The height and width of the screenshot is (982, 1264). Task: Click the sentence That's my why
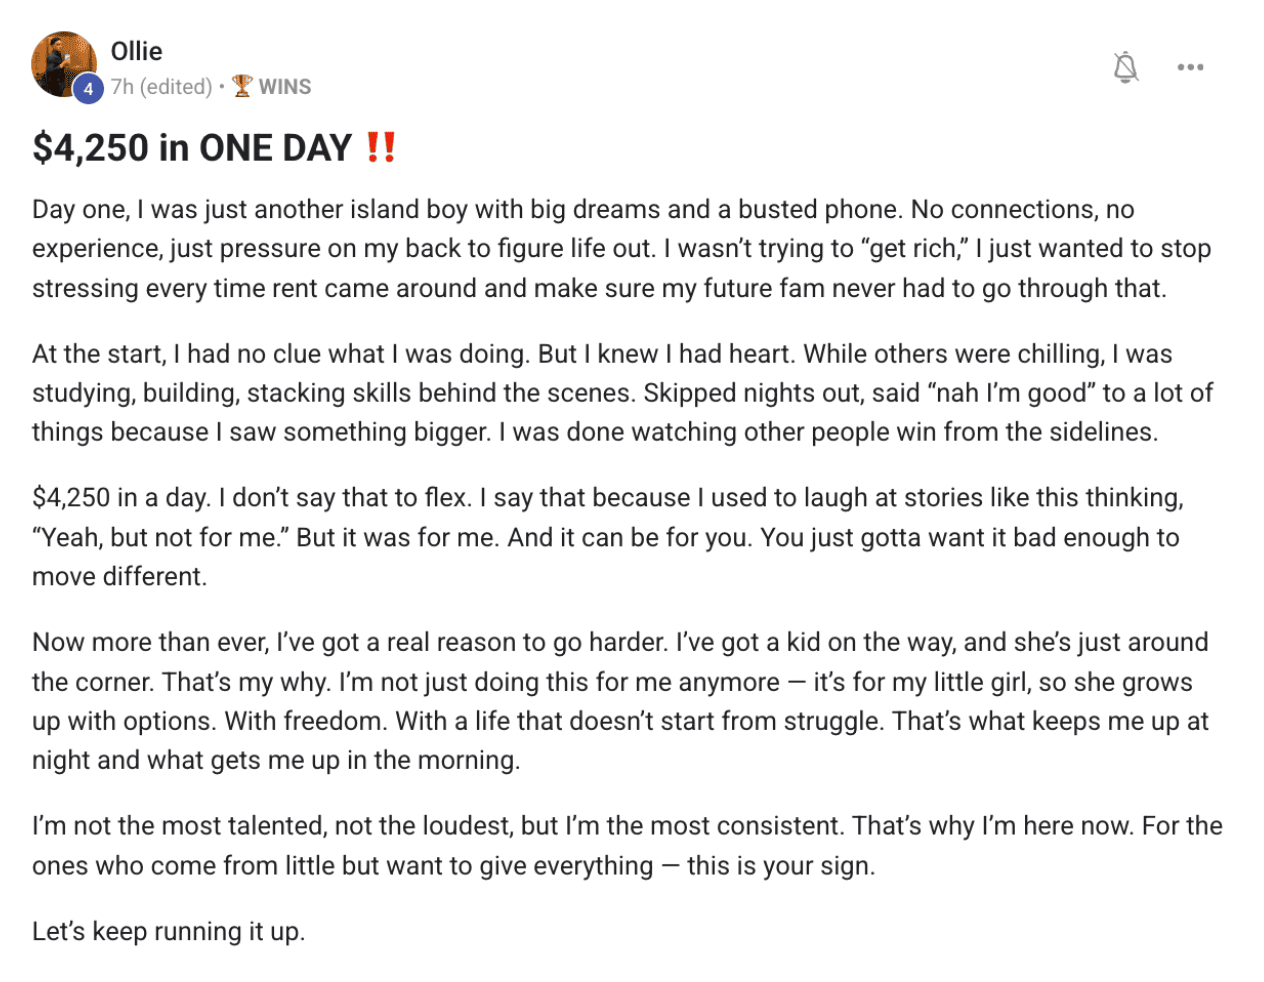[246, 682]
